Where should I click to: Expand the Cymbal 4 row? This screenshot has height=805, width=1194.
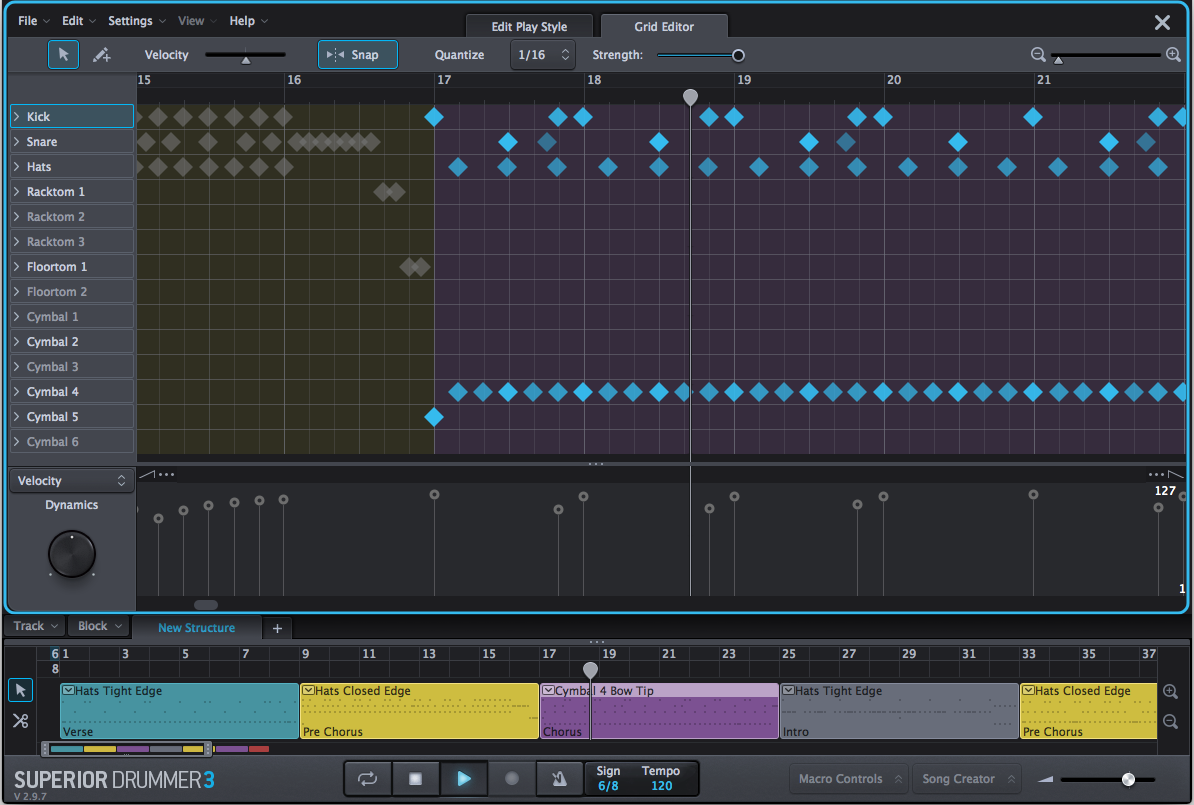(x=17, y=391)
